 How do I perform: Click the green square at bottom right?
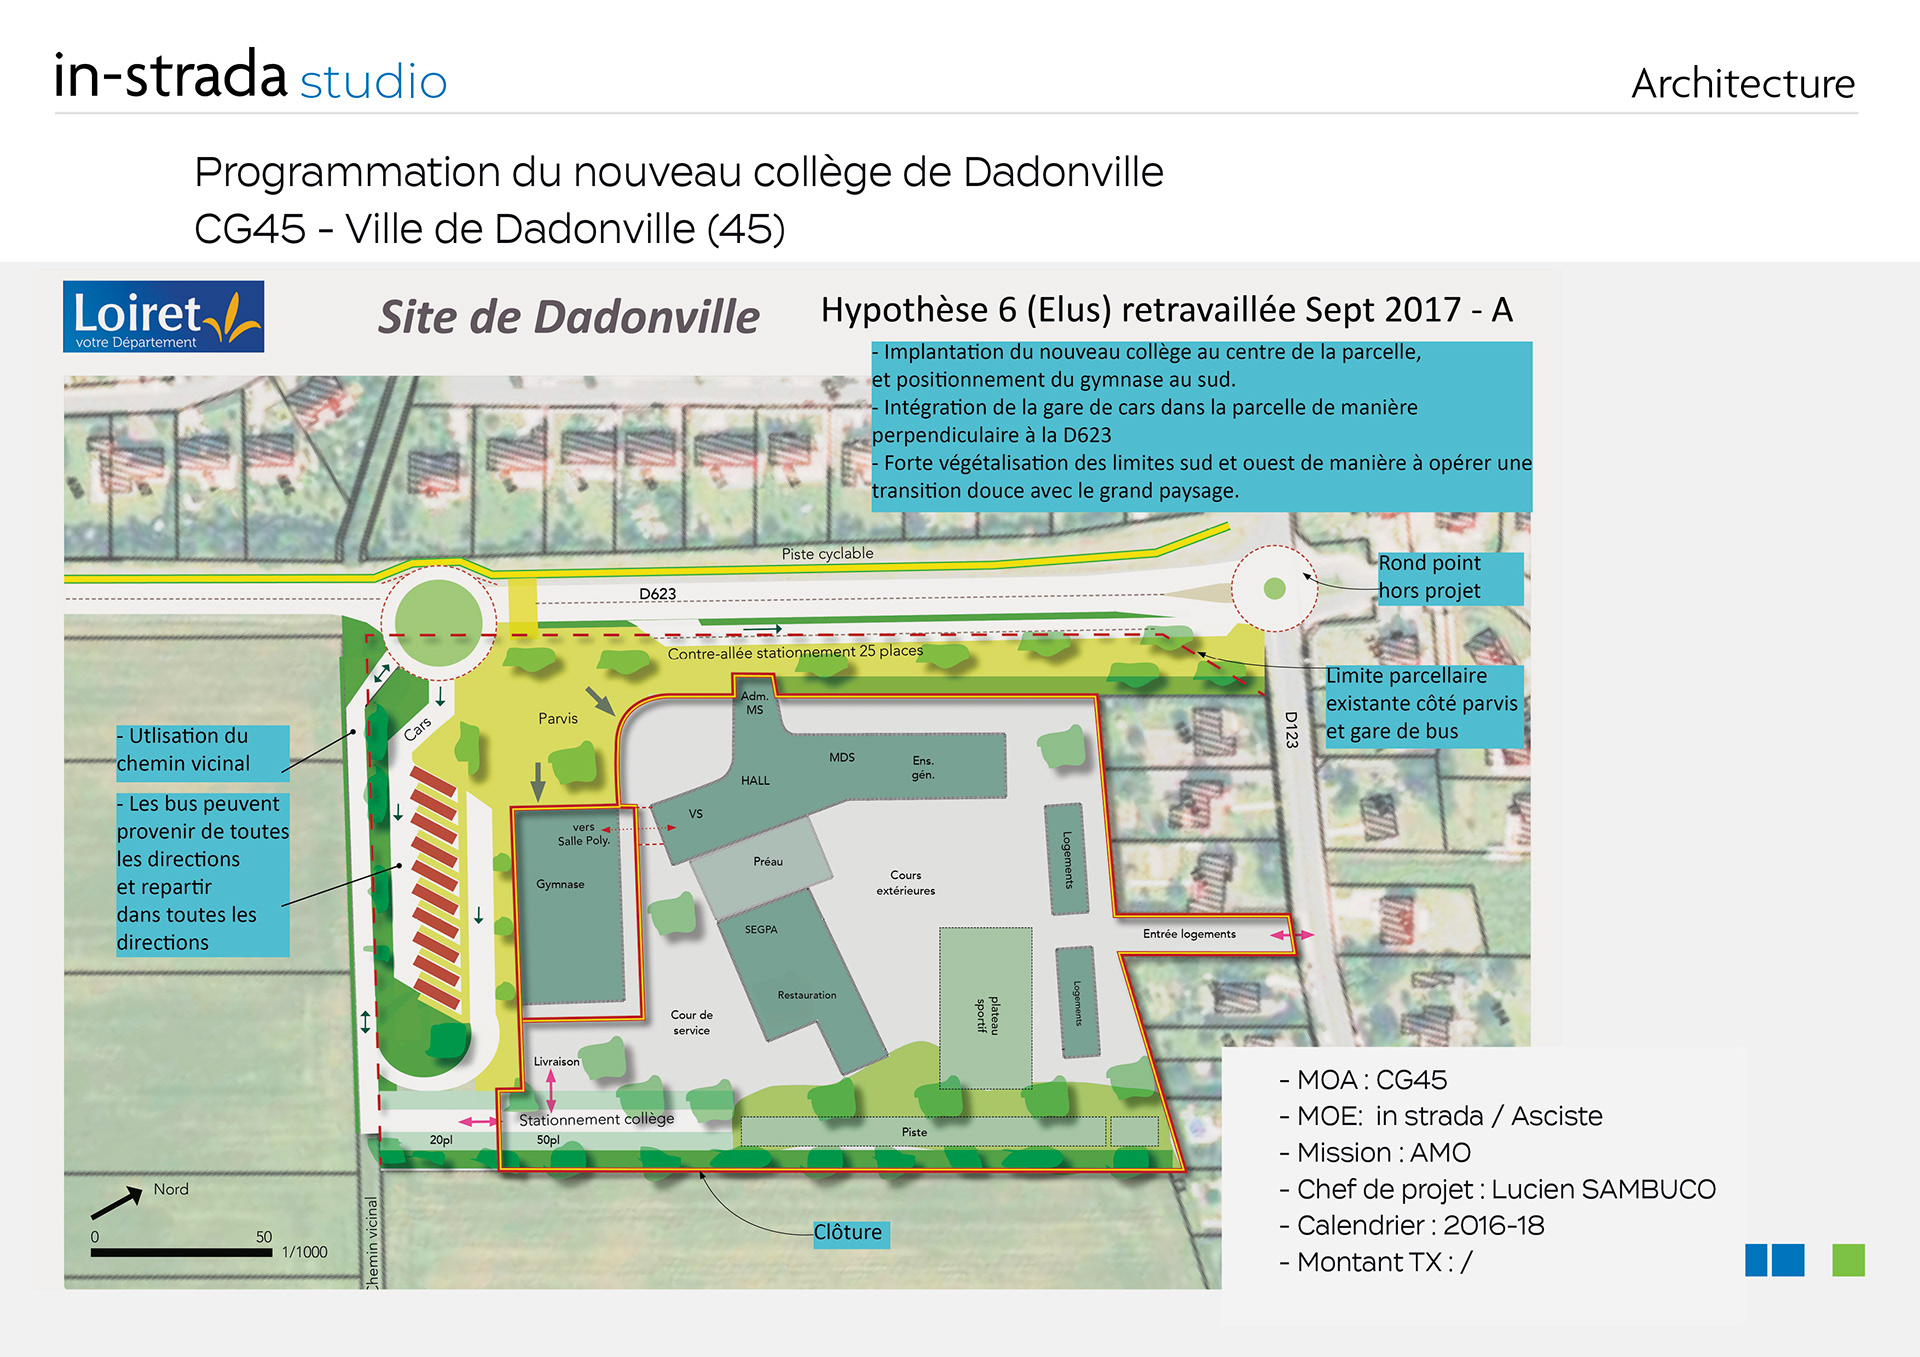[1848, 1260]
